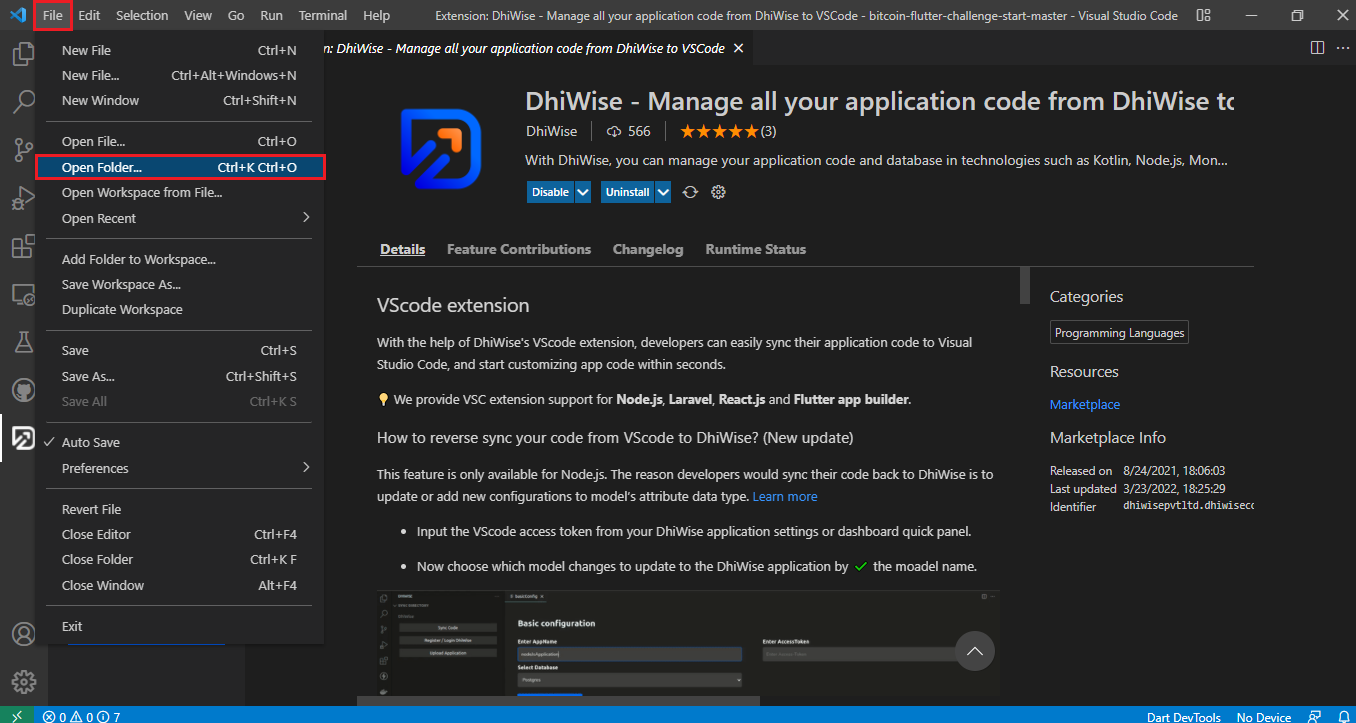
Task: Choose New Window from File menu
Action: coord(179,100)
